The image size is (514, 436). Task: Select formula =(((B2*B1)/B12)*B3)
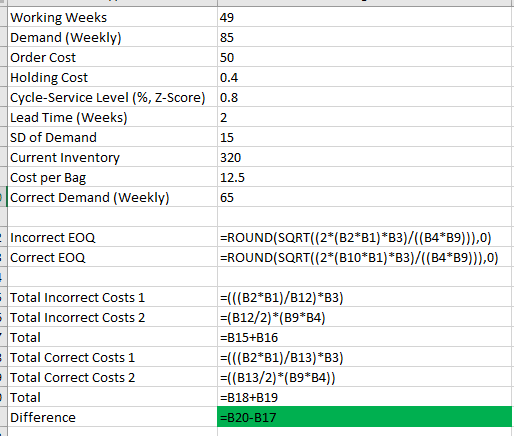pyautogui.click(x=365, y=297)
